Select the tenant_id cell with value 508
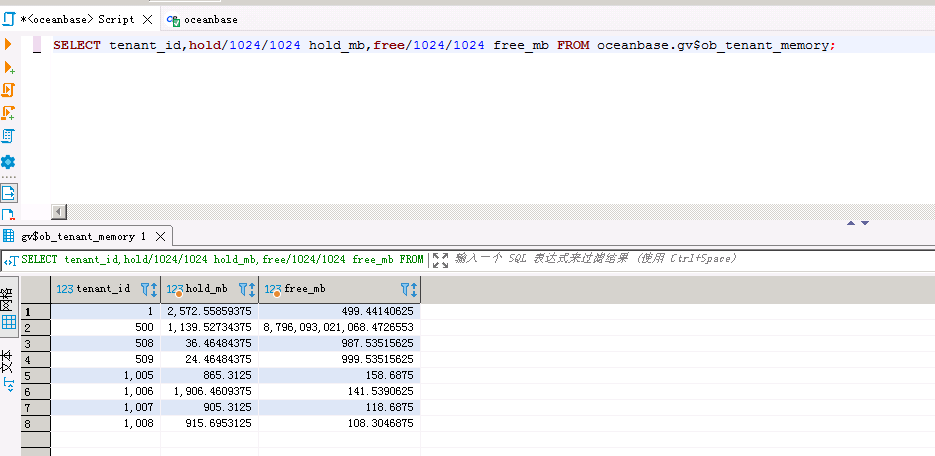 pyautogui.click(x=106, y=343)
